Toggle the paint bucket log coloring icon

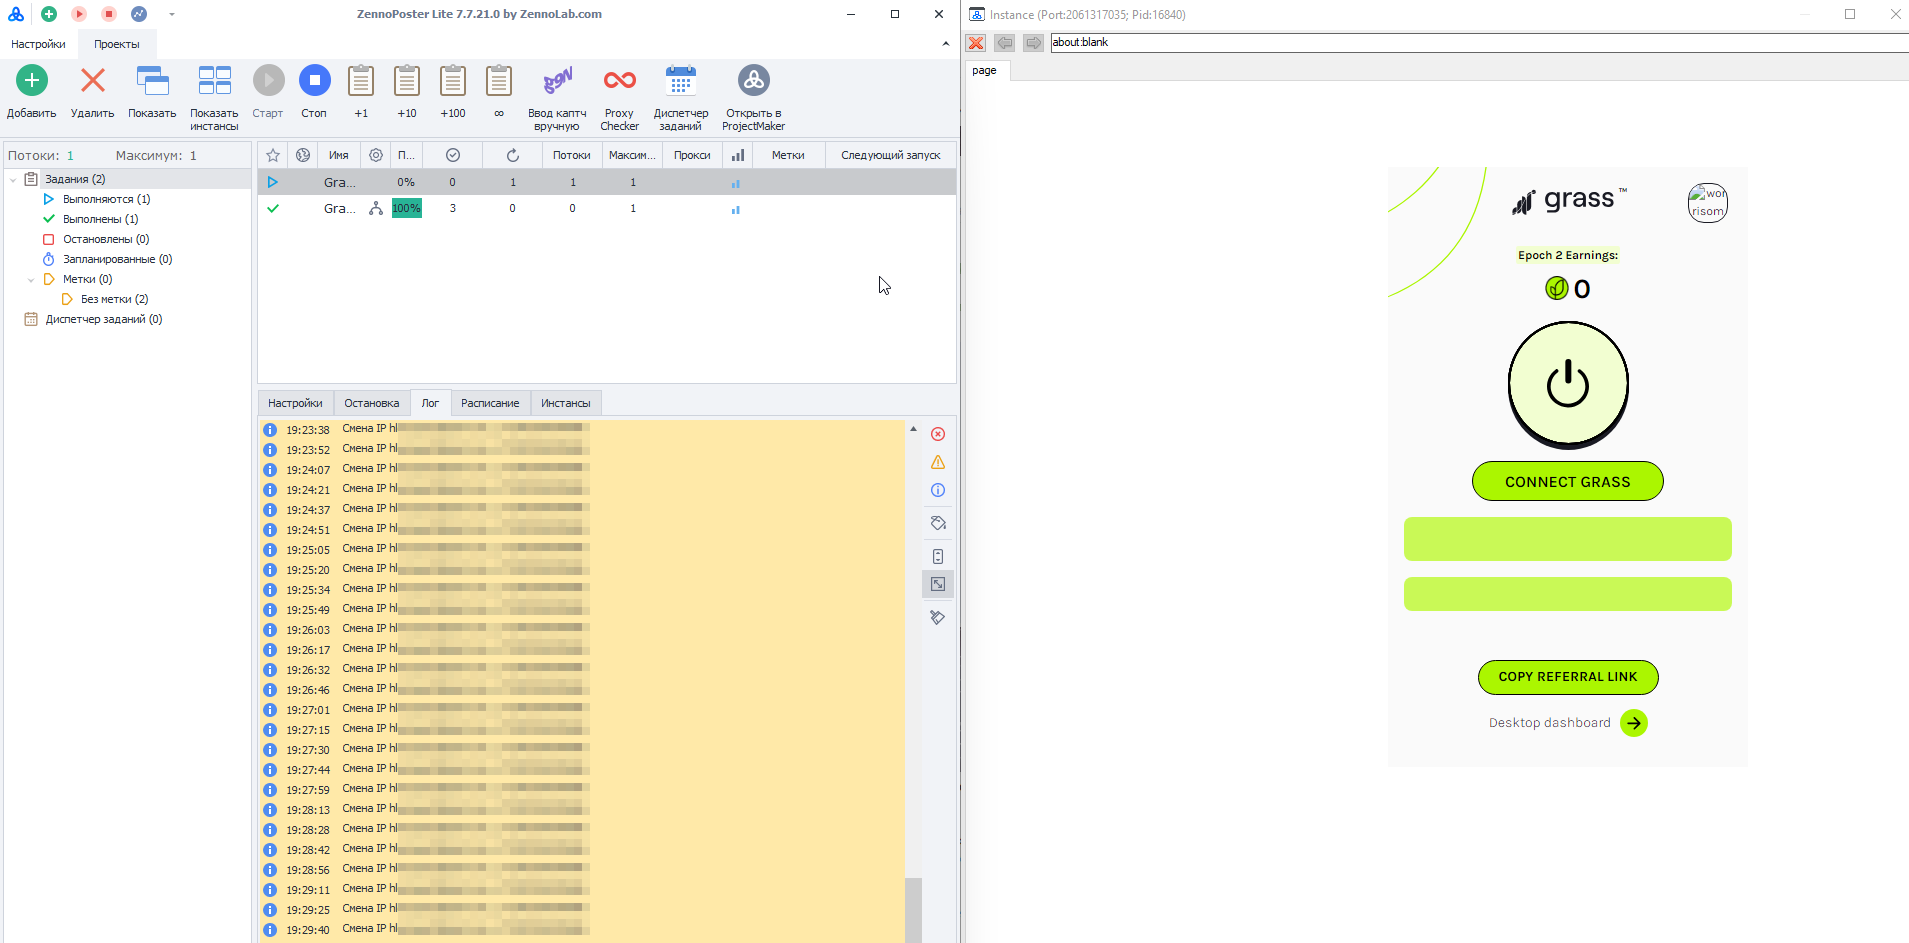click(938, 523)
